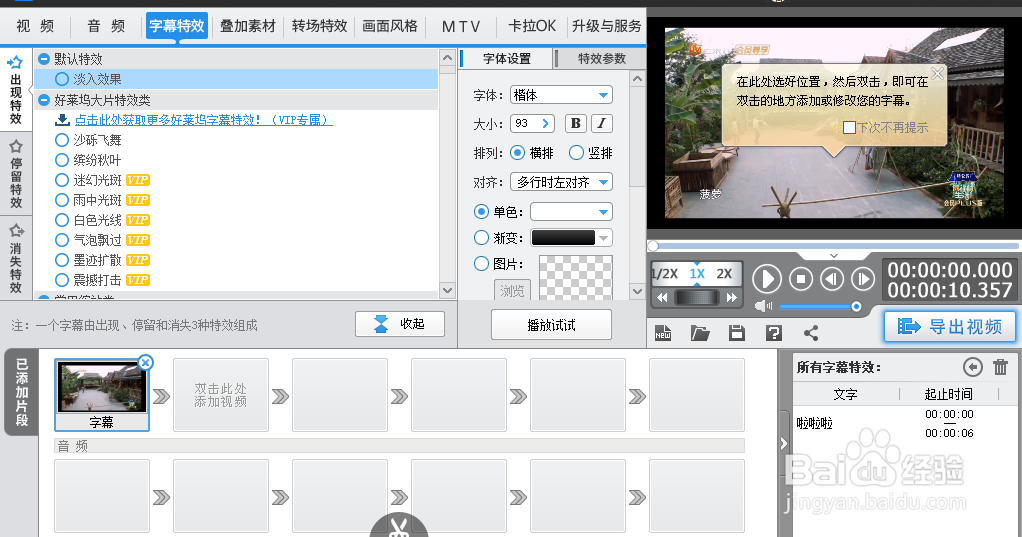Open 渐变 gradient dropdown arrow
Viewport: 1022px width, 537px height.
point(604,238)
